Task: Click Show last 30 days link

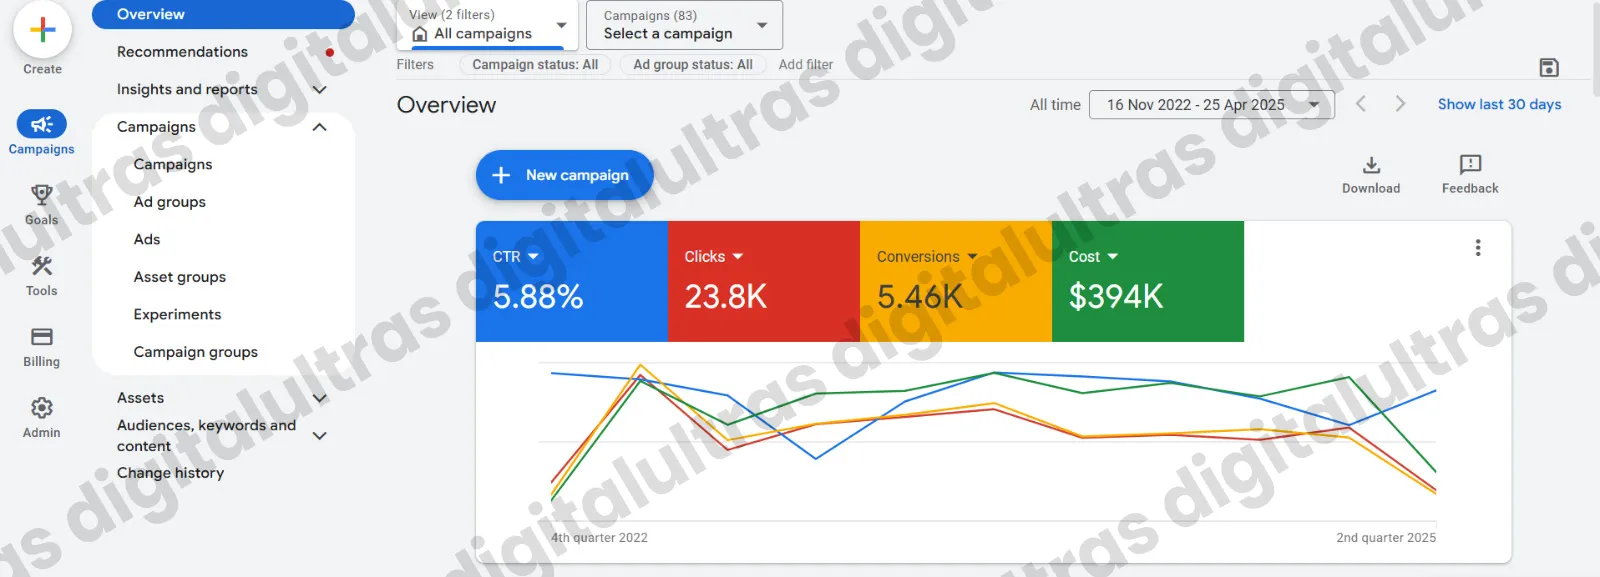Action: pyautogui.click(x=1499, y=105)
